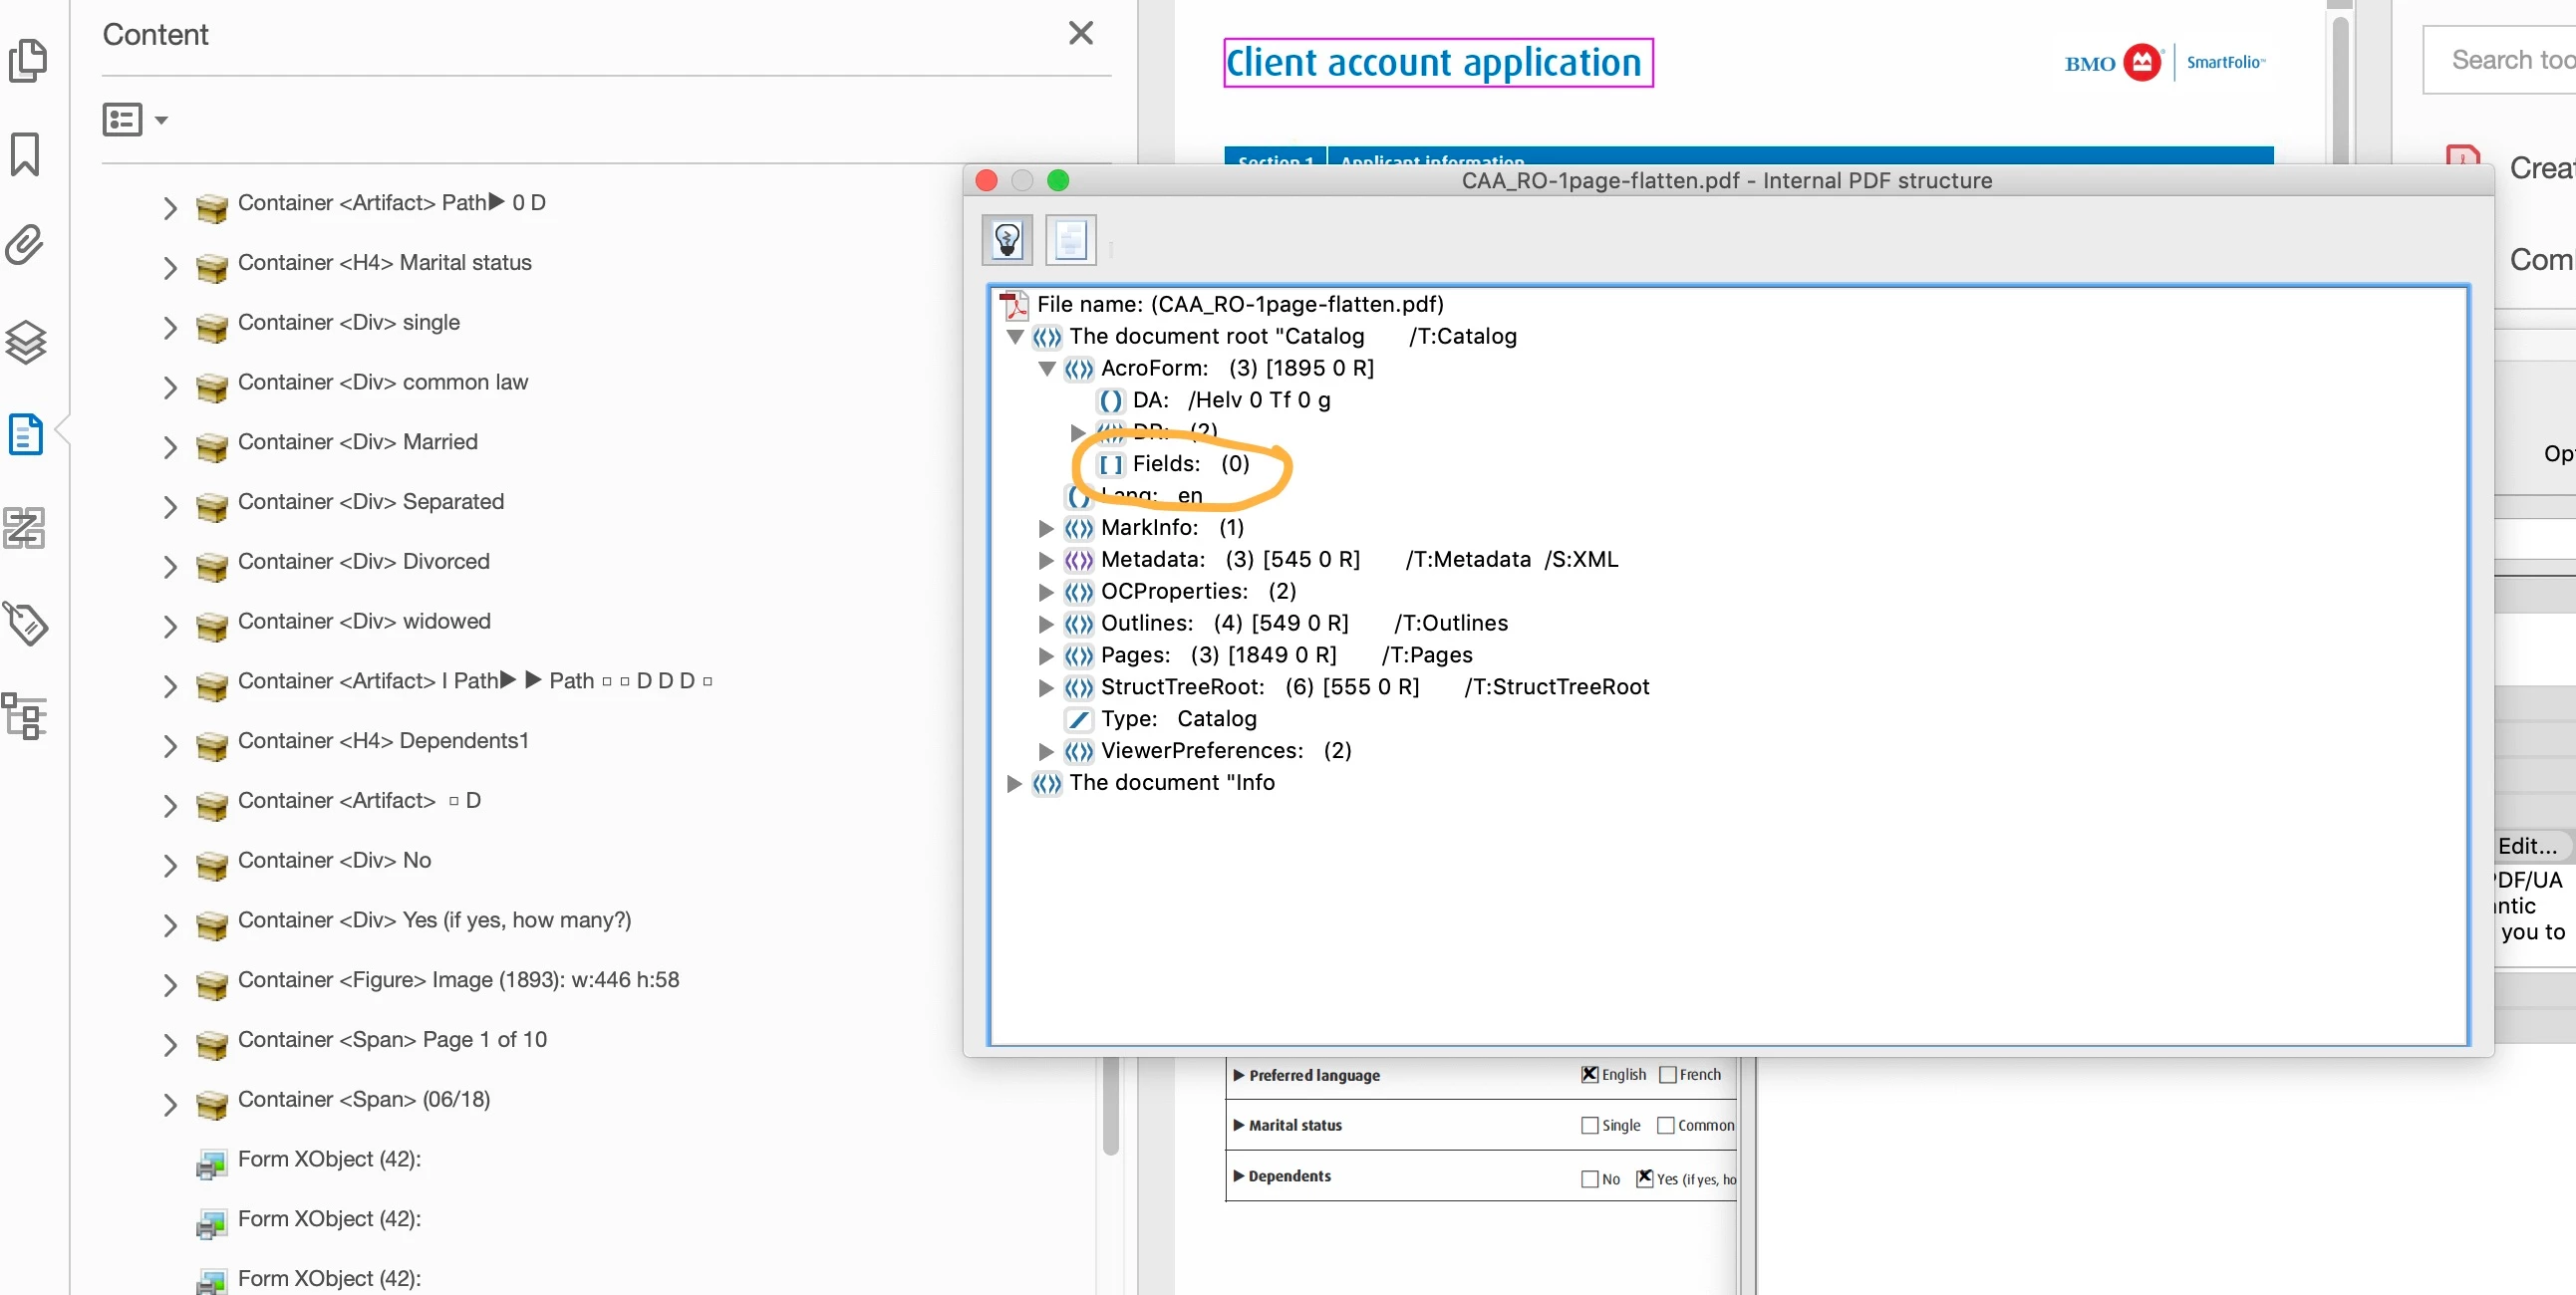Collapse the AcroForm tree node
The width and height of the screenshot is (2576, 1295).
click(1046, 369)
